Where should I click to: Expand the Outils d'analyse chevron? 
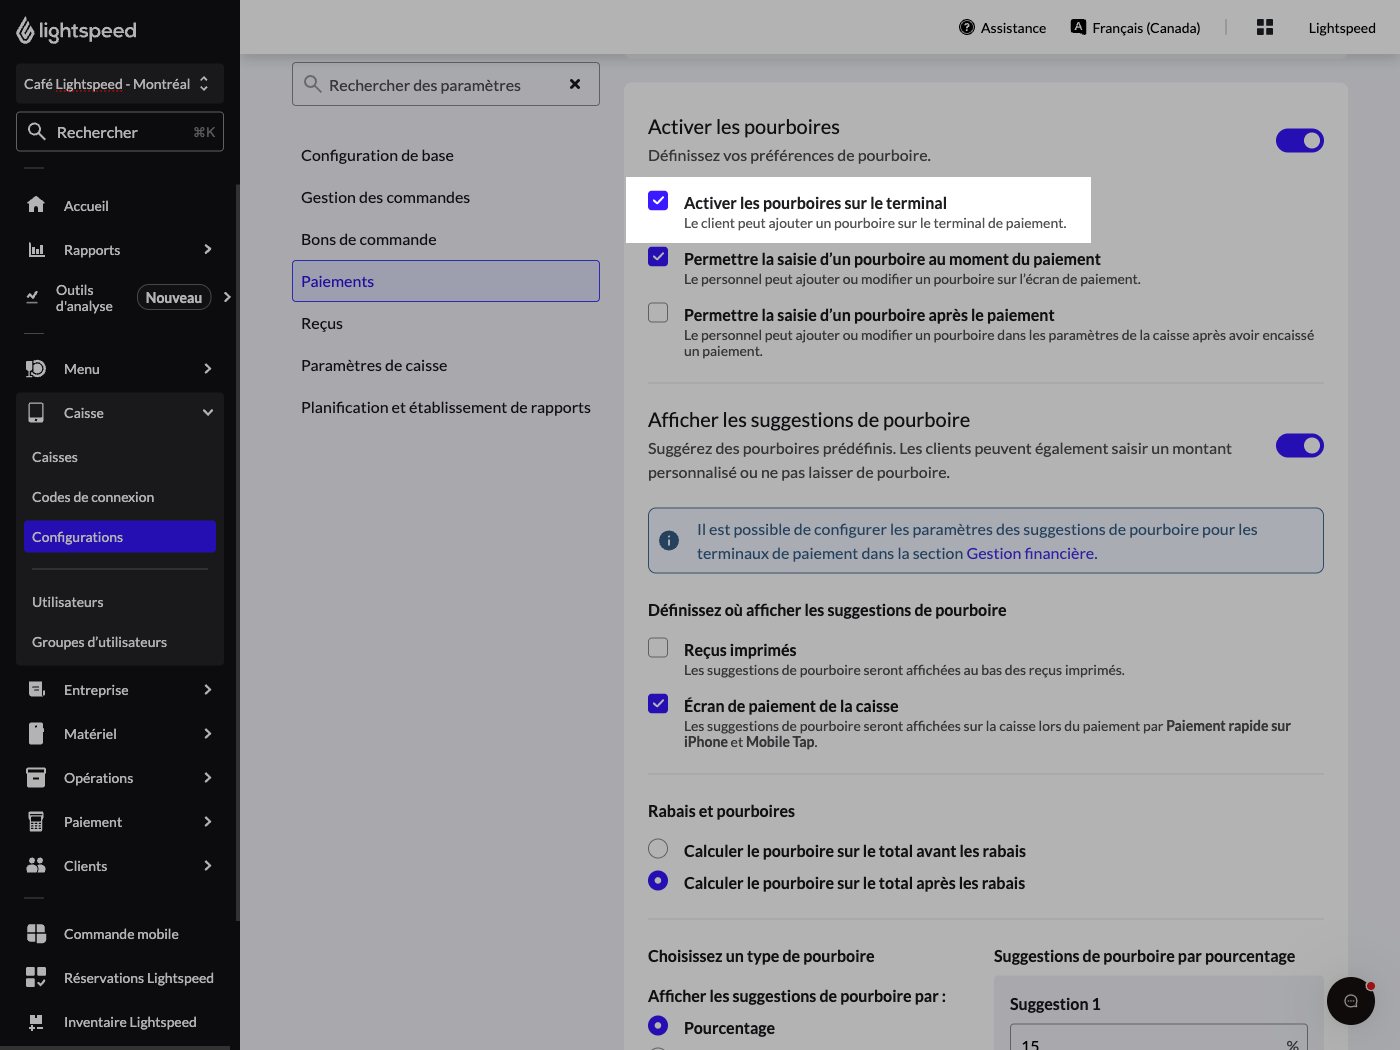pos(227,297)
